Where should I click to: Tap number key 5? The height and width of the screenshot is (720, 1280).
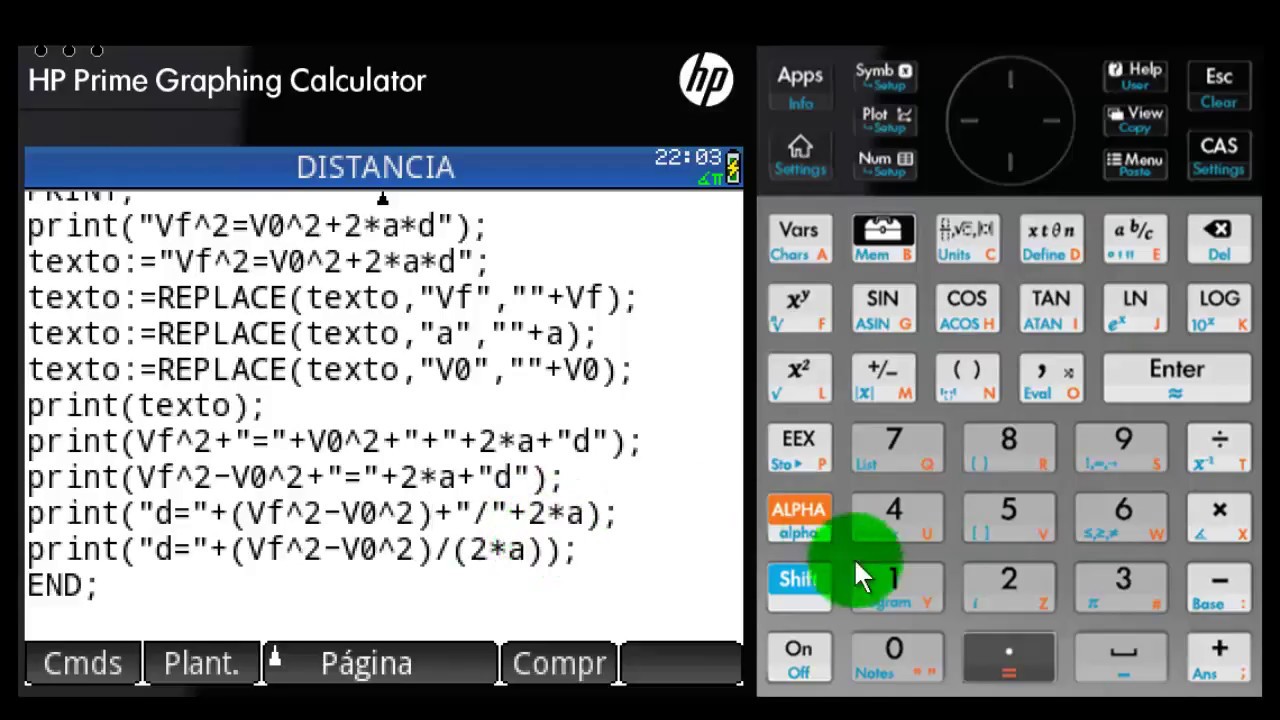1010,519
